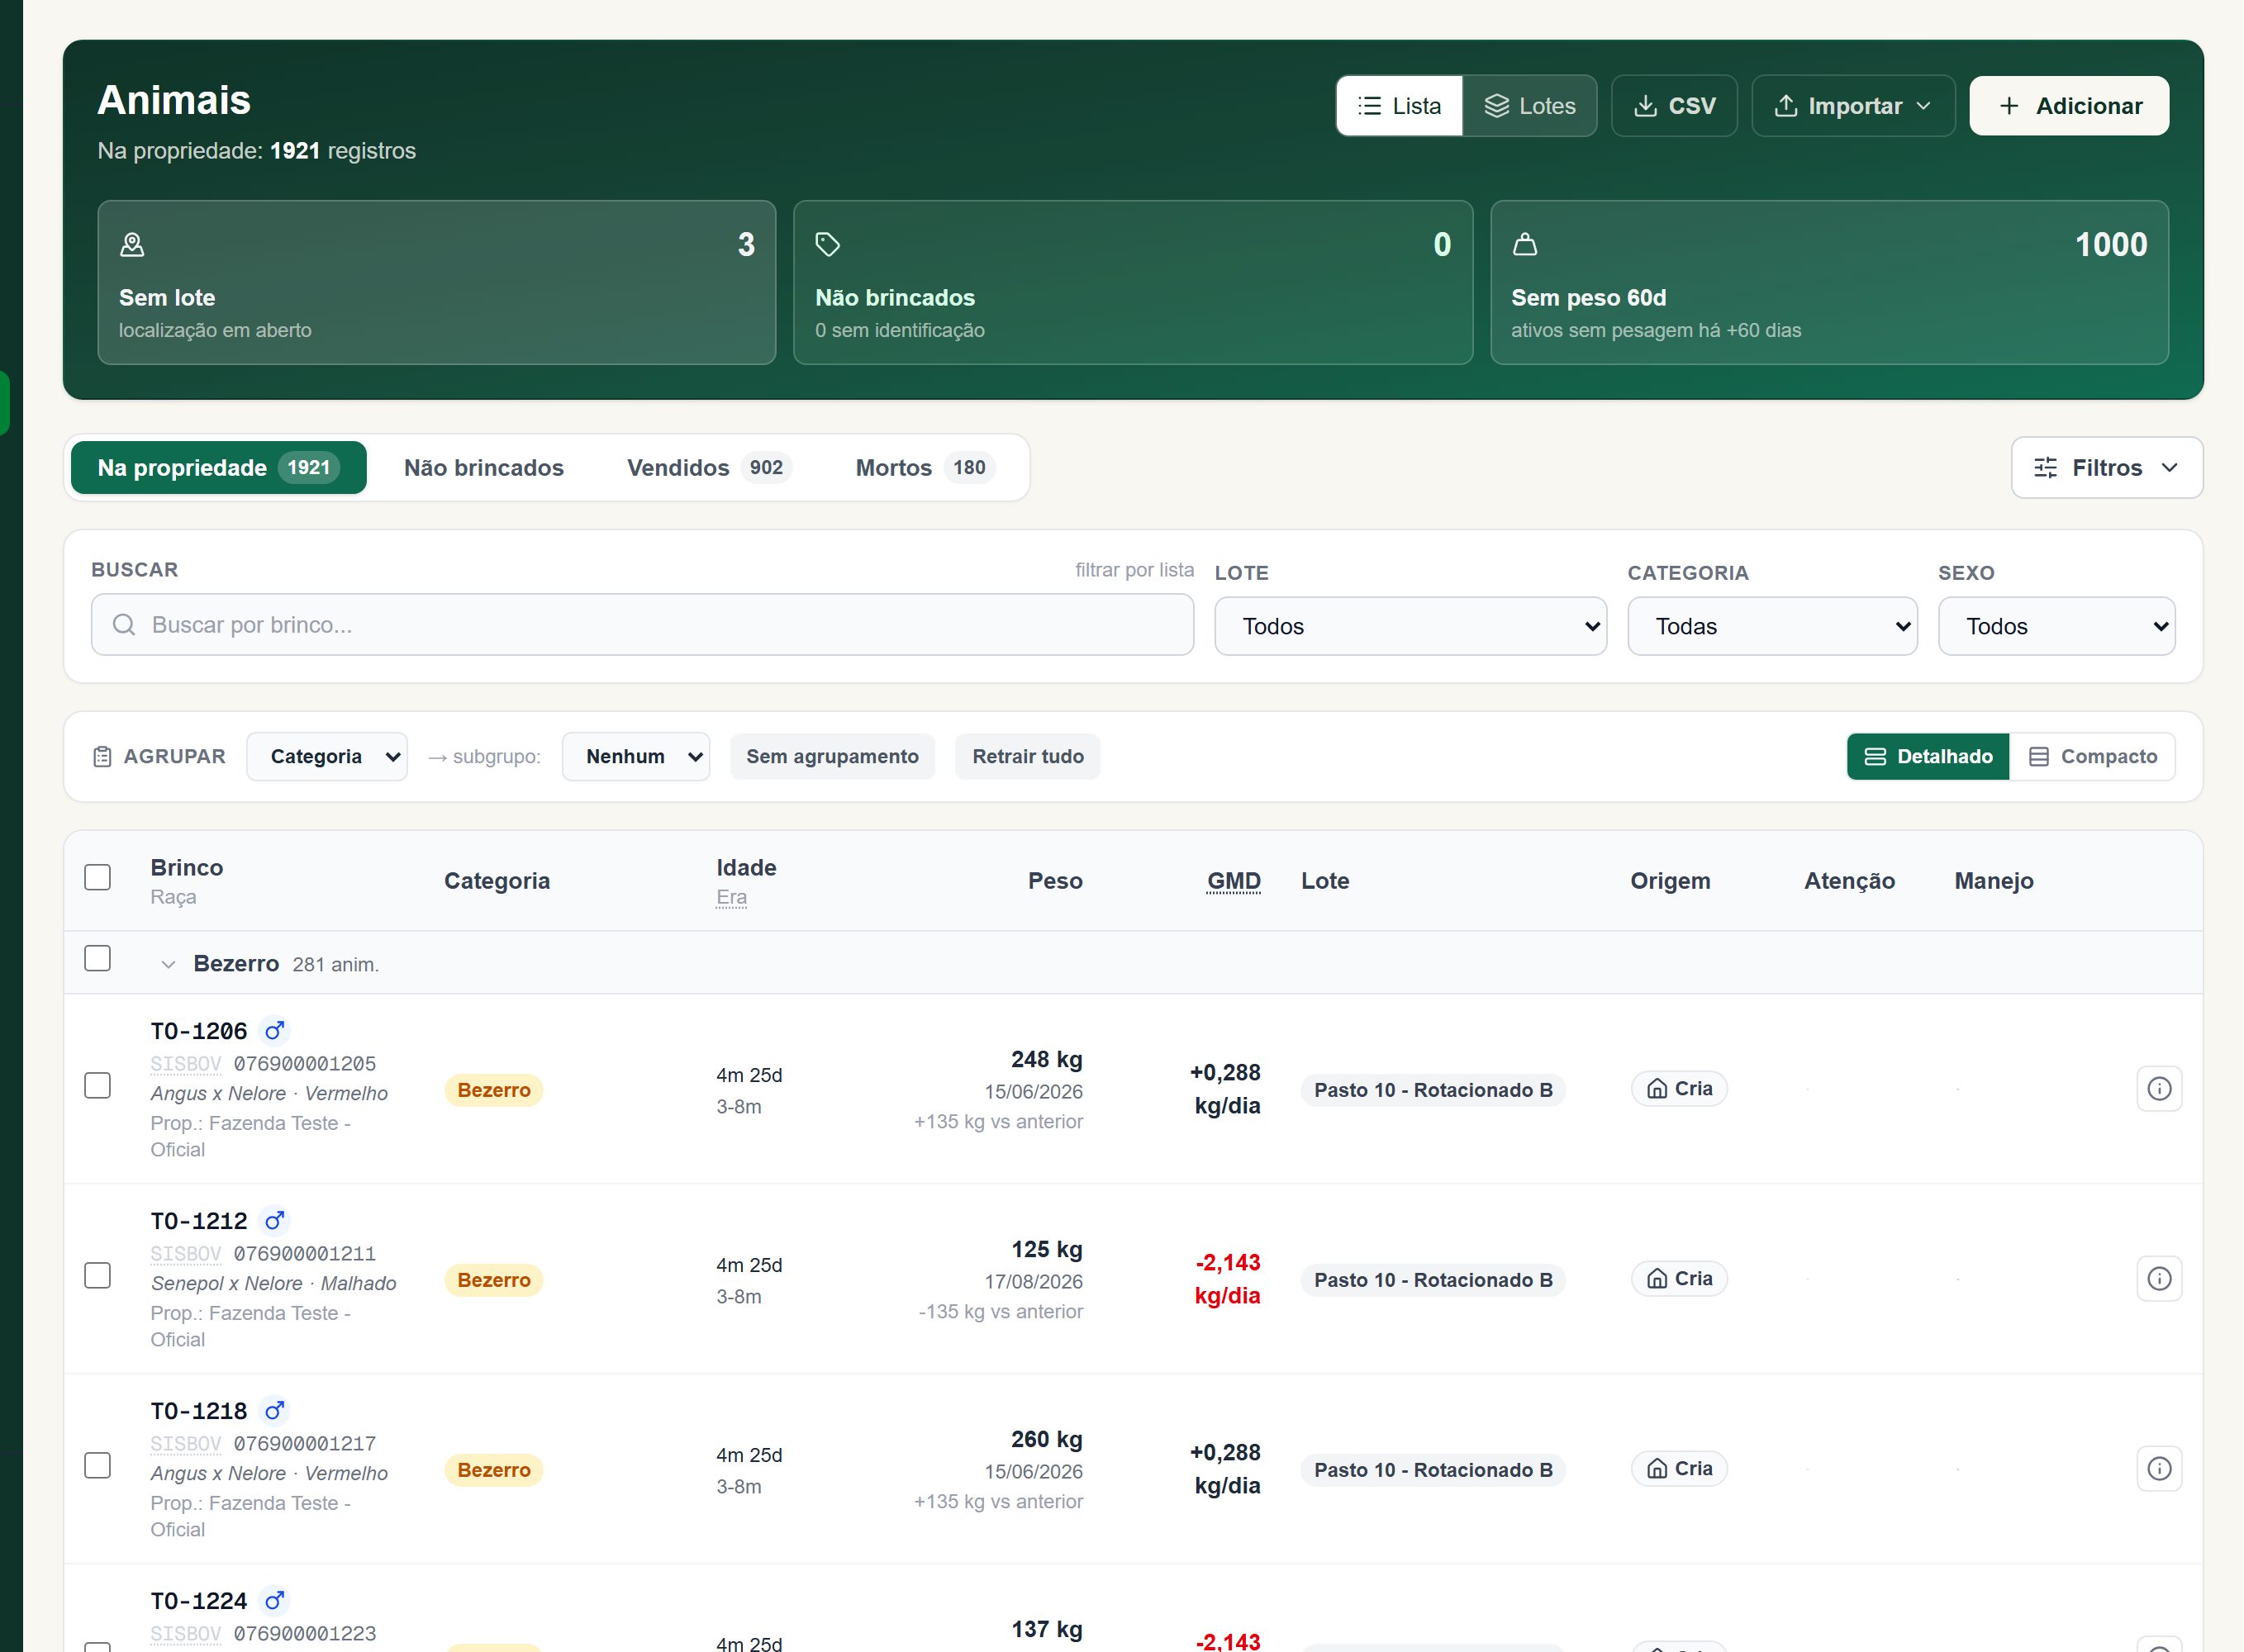Open the Na propriedade tab
The width and height of the screenshot is (2244, 1652).
(x=218, y=467)
